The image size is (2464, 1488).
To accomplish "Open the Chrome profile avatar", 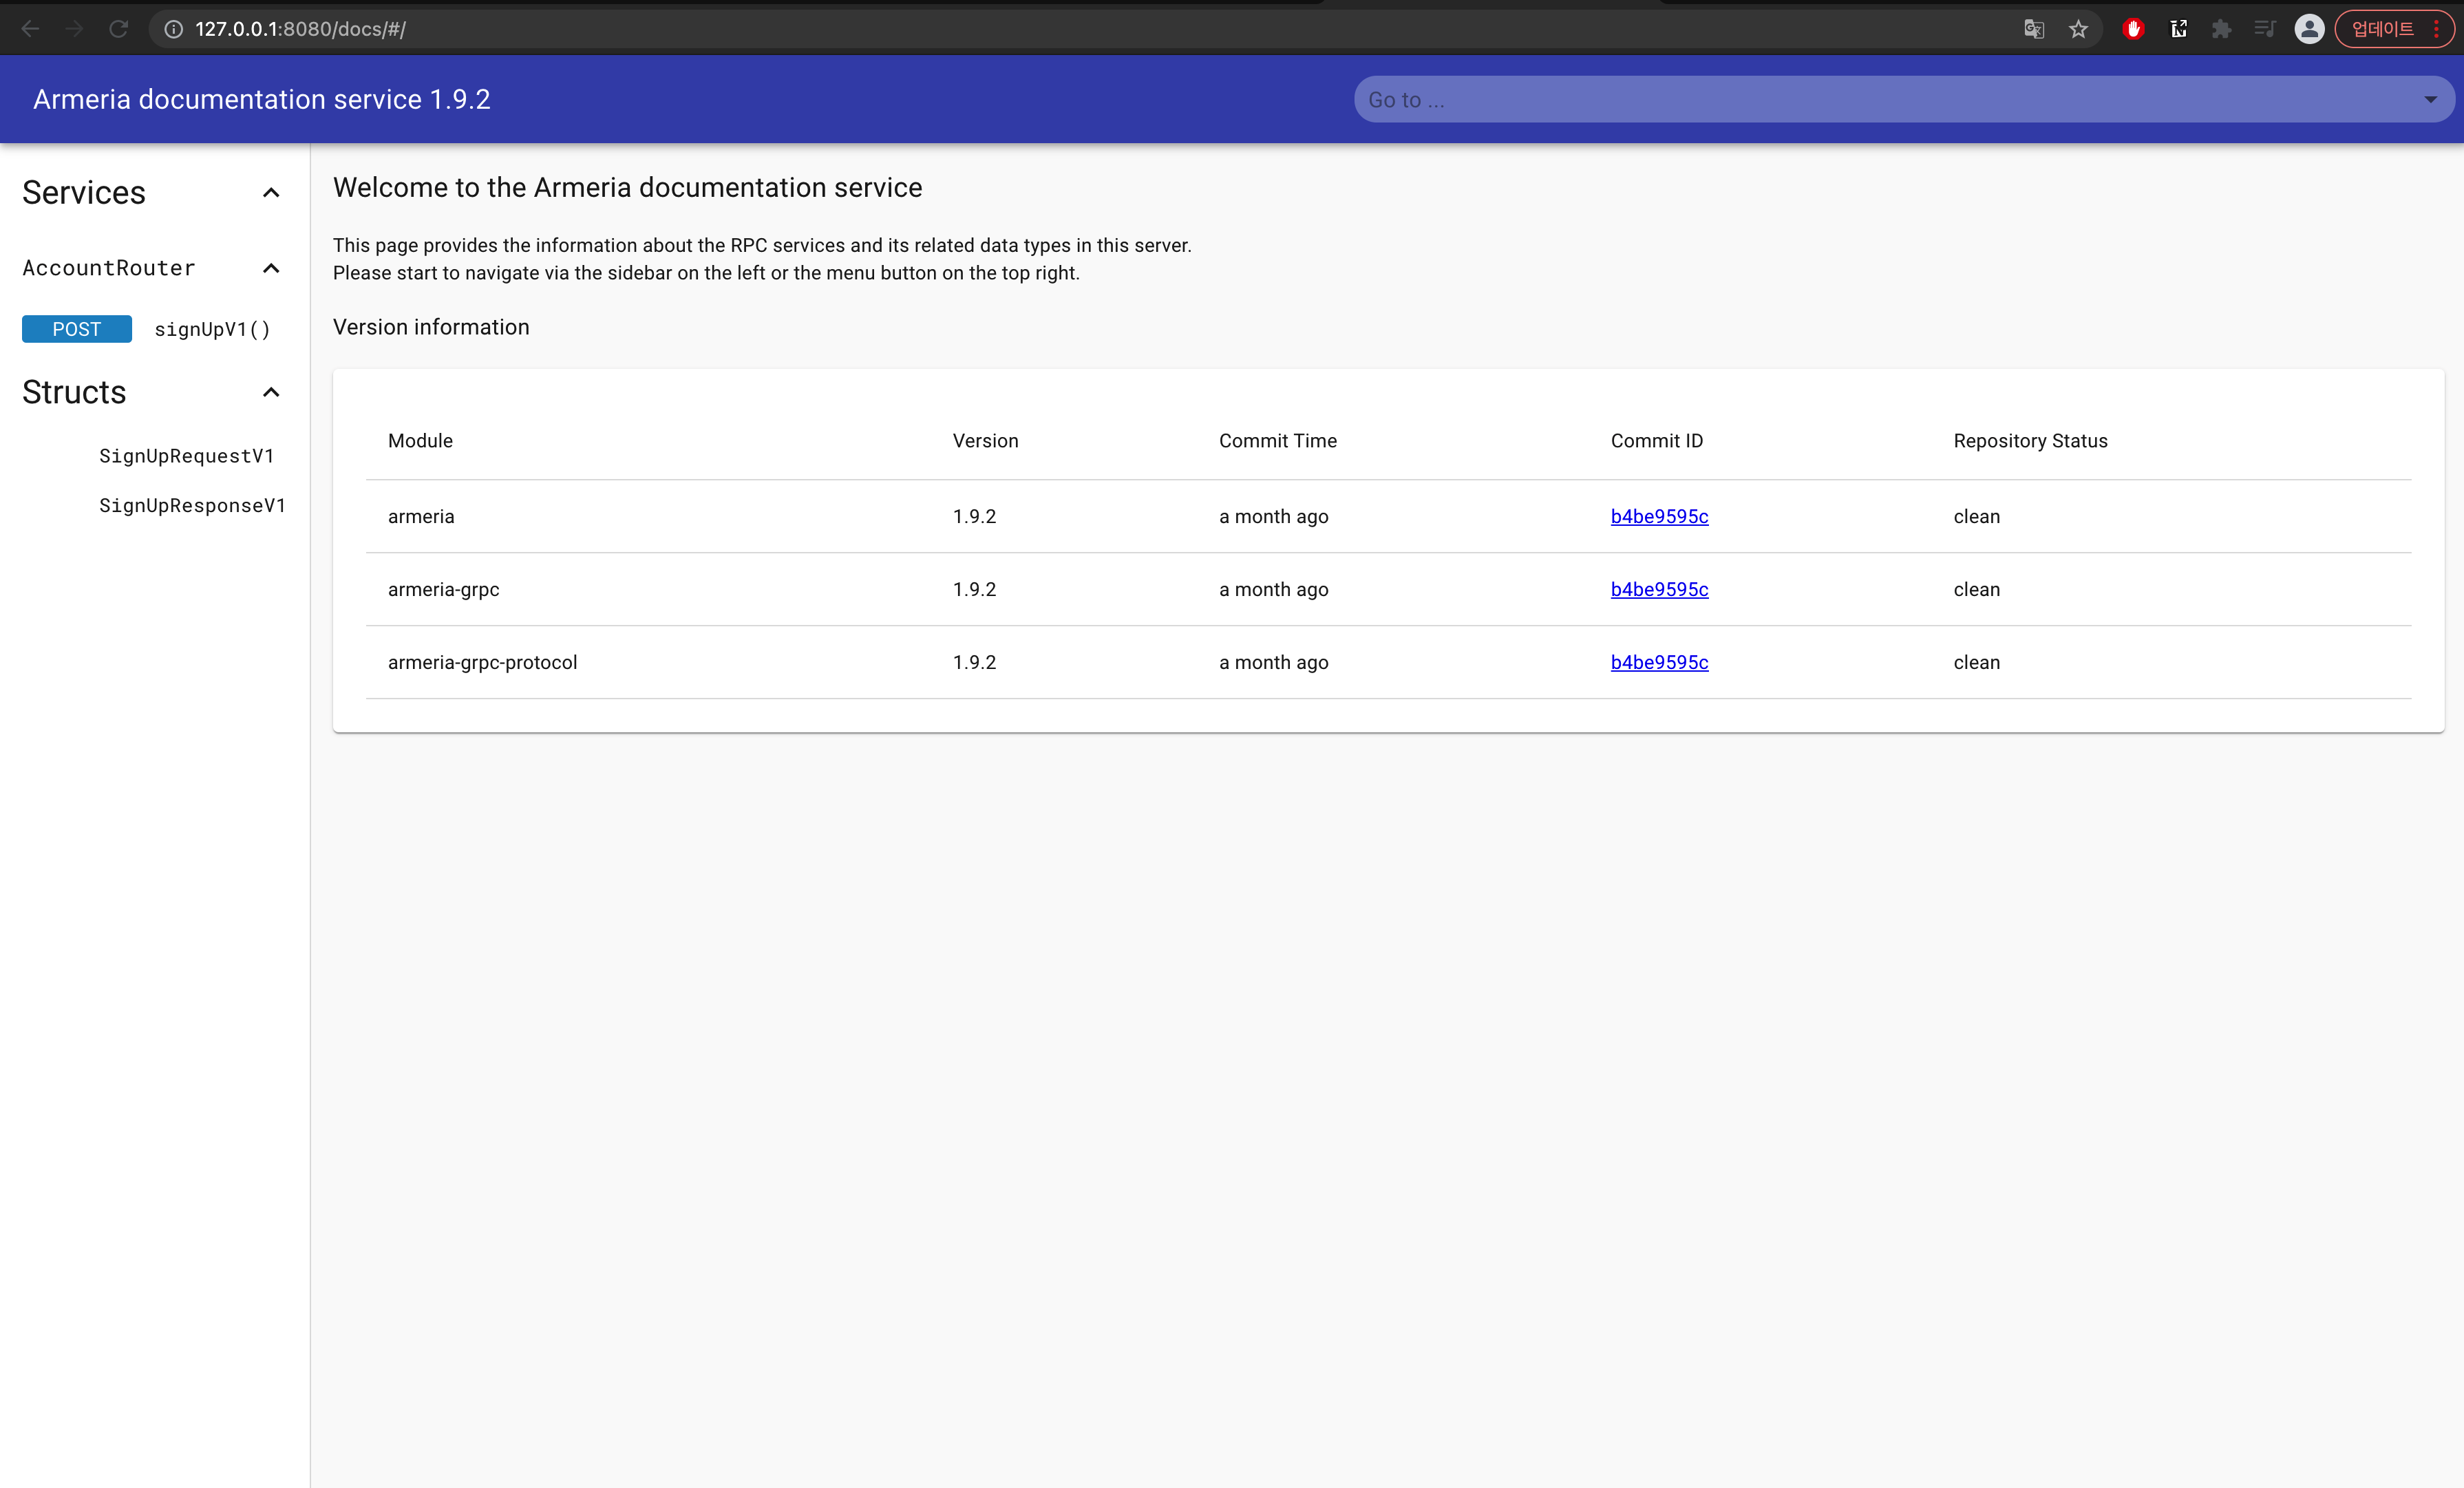I will (2309, 29).
